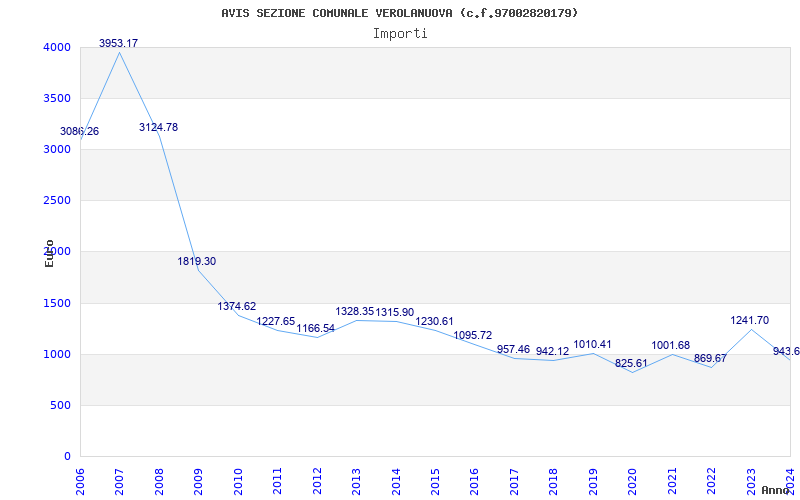
Task: Click the 4000 y-axis tick label
Action: tap(56, 47)
